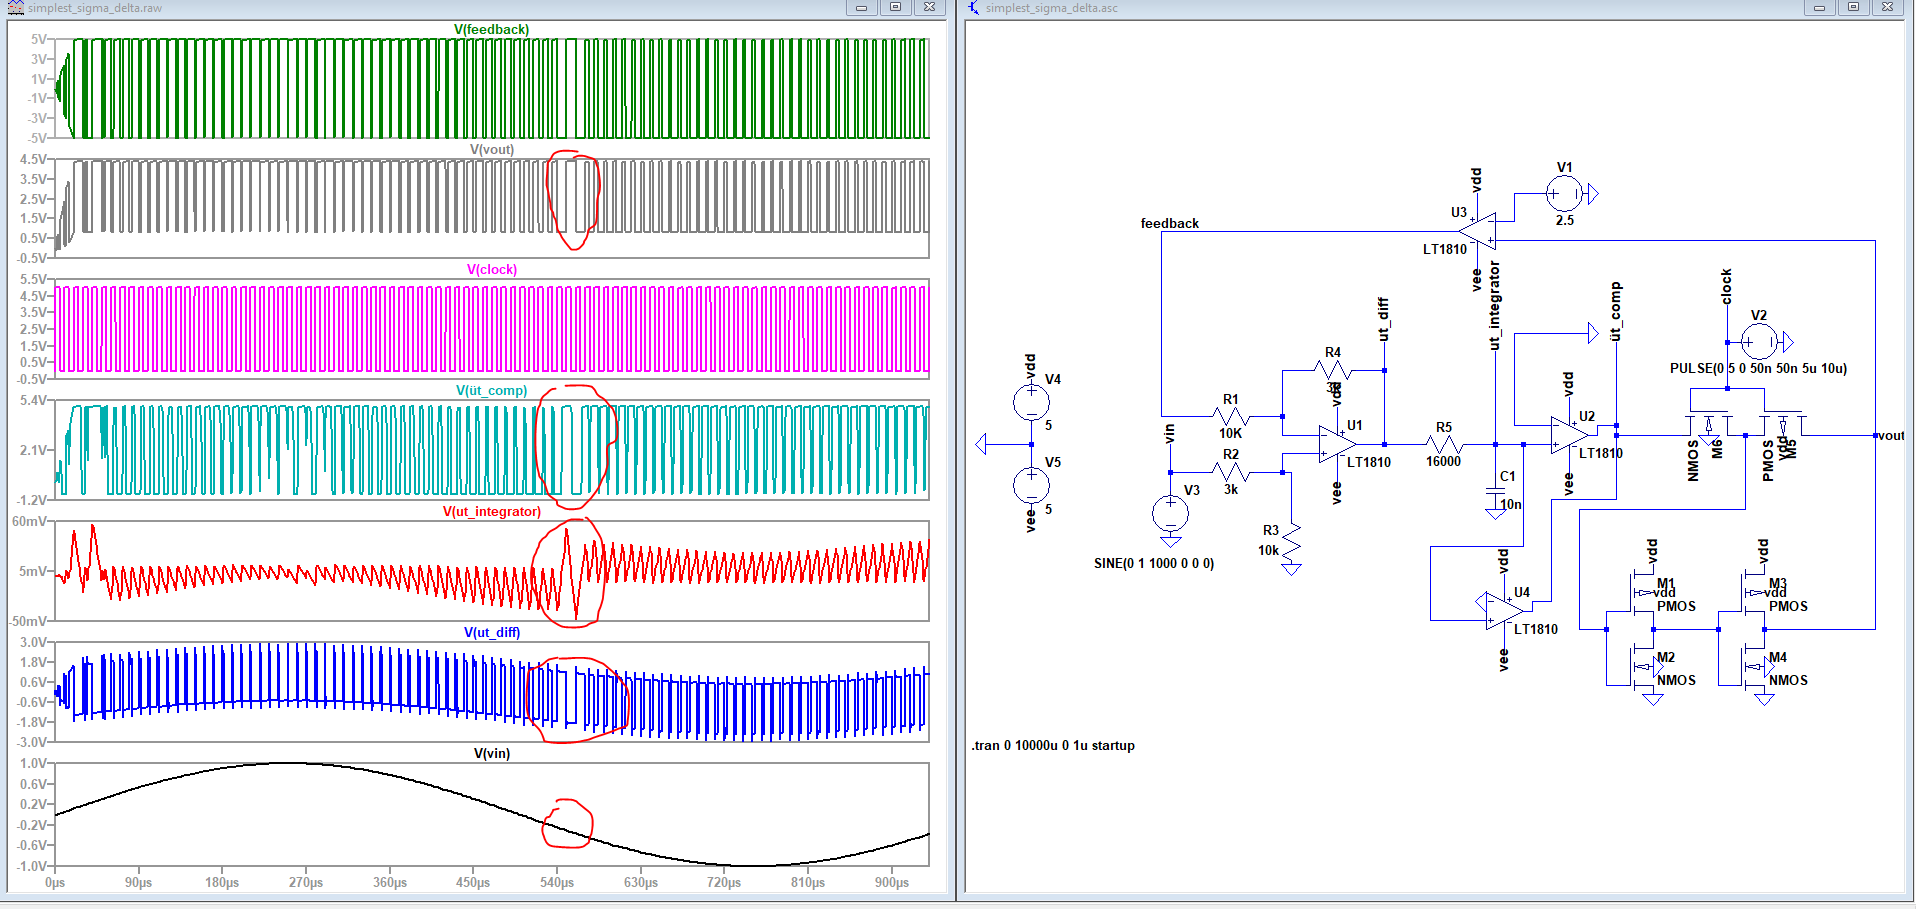
Task: Click the V1 2.5 voltage source symbol
Action: click(x=1564, y=194)
